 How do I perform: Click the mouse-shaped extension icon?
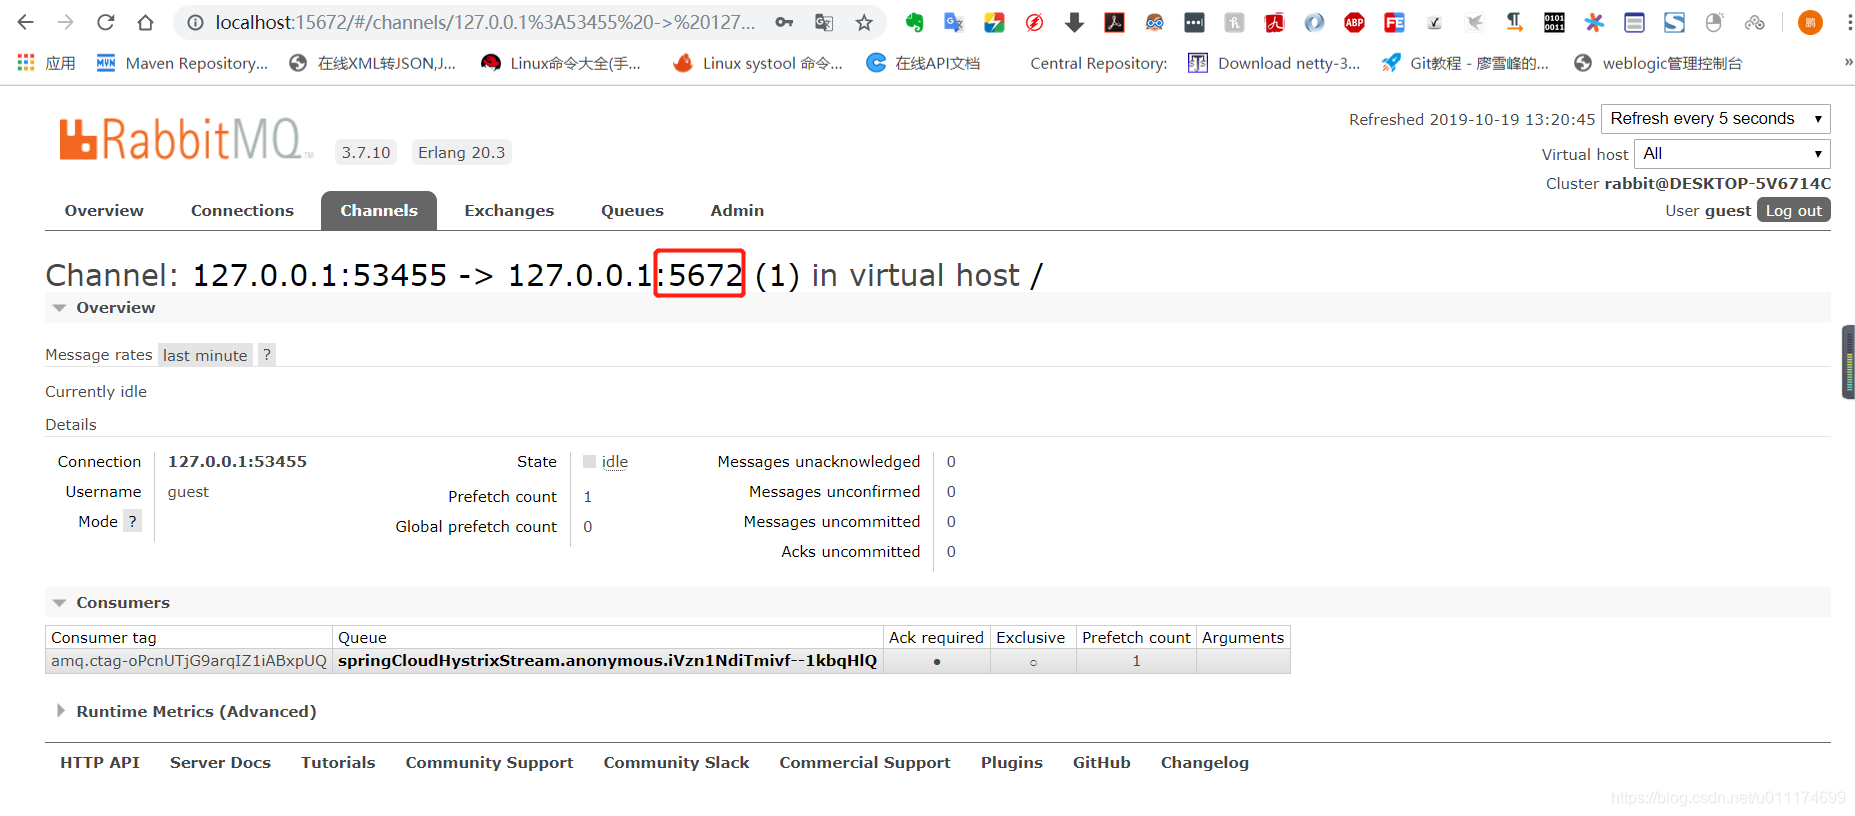point(1714,22)
